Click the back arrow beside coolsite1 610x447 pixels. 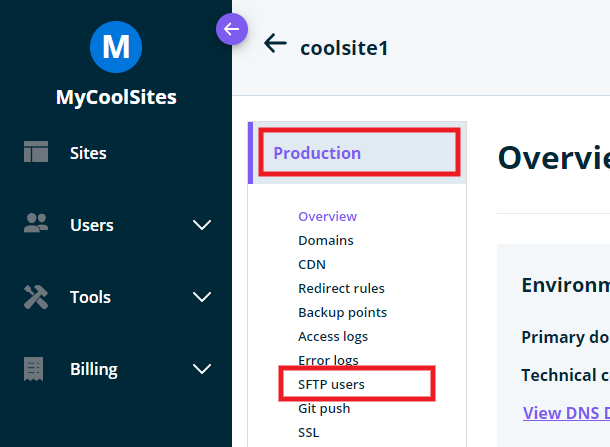(275, 43)
